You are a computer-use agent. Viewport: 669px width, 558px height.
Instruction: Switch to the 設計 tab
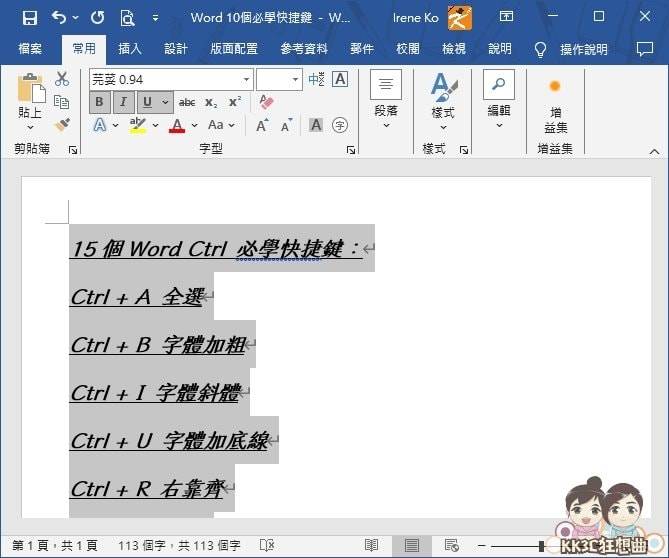(x=176, y=49)
